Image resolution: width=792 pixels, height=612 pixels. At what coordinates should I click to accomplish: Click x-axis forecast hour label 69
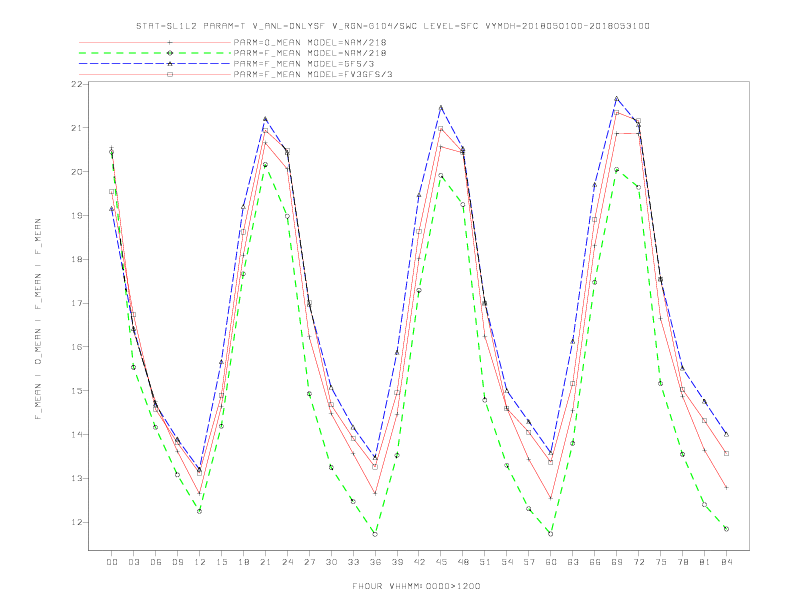617,562
